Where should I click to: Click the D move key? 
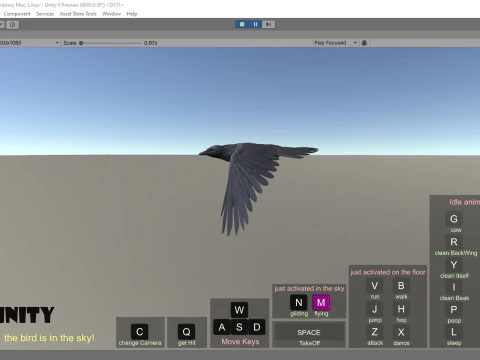click(x=257, y=327)
